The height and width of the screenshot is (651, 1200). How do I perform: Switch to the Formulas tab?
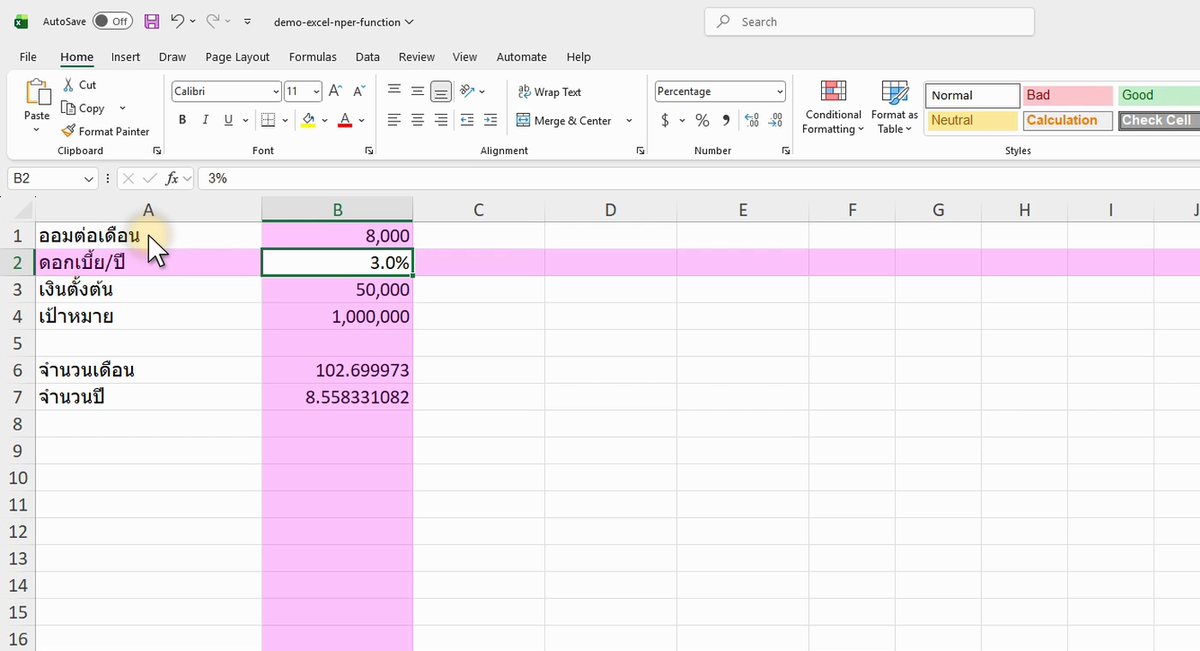coord(313,57)
